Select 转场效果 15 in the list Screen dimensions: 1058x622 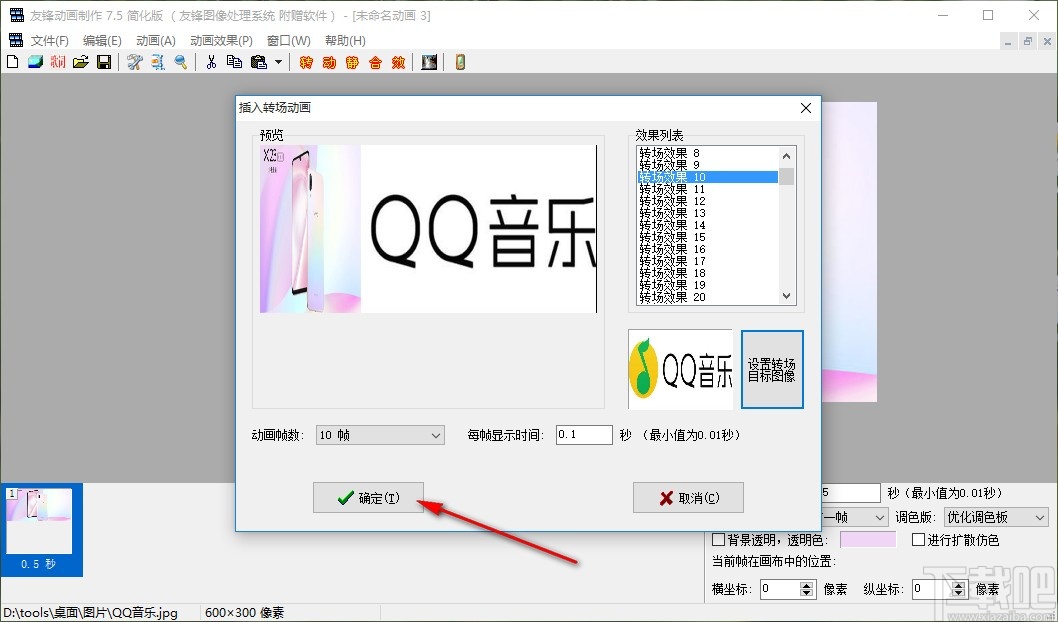707,237
